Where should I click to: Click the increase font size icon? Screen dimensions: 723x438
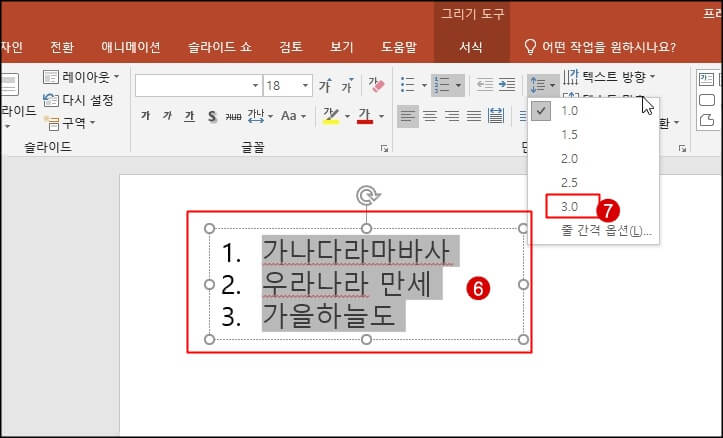tap(325, 85)
